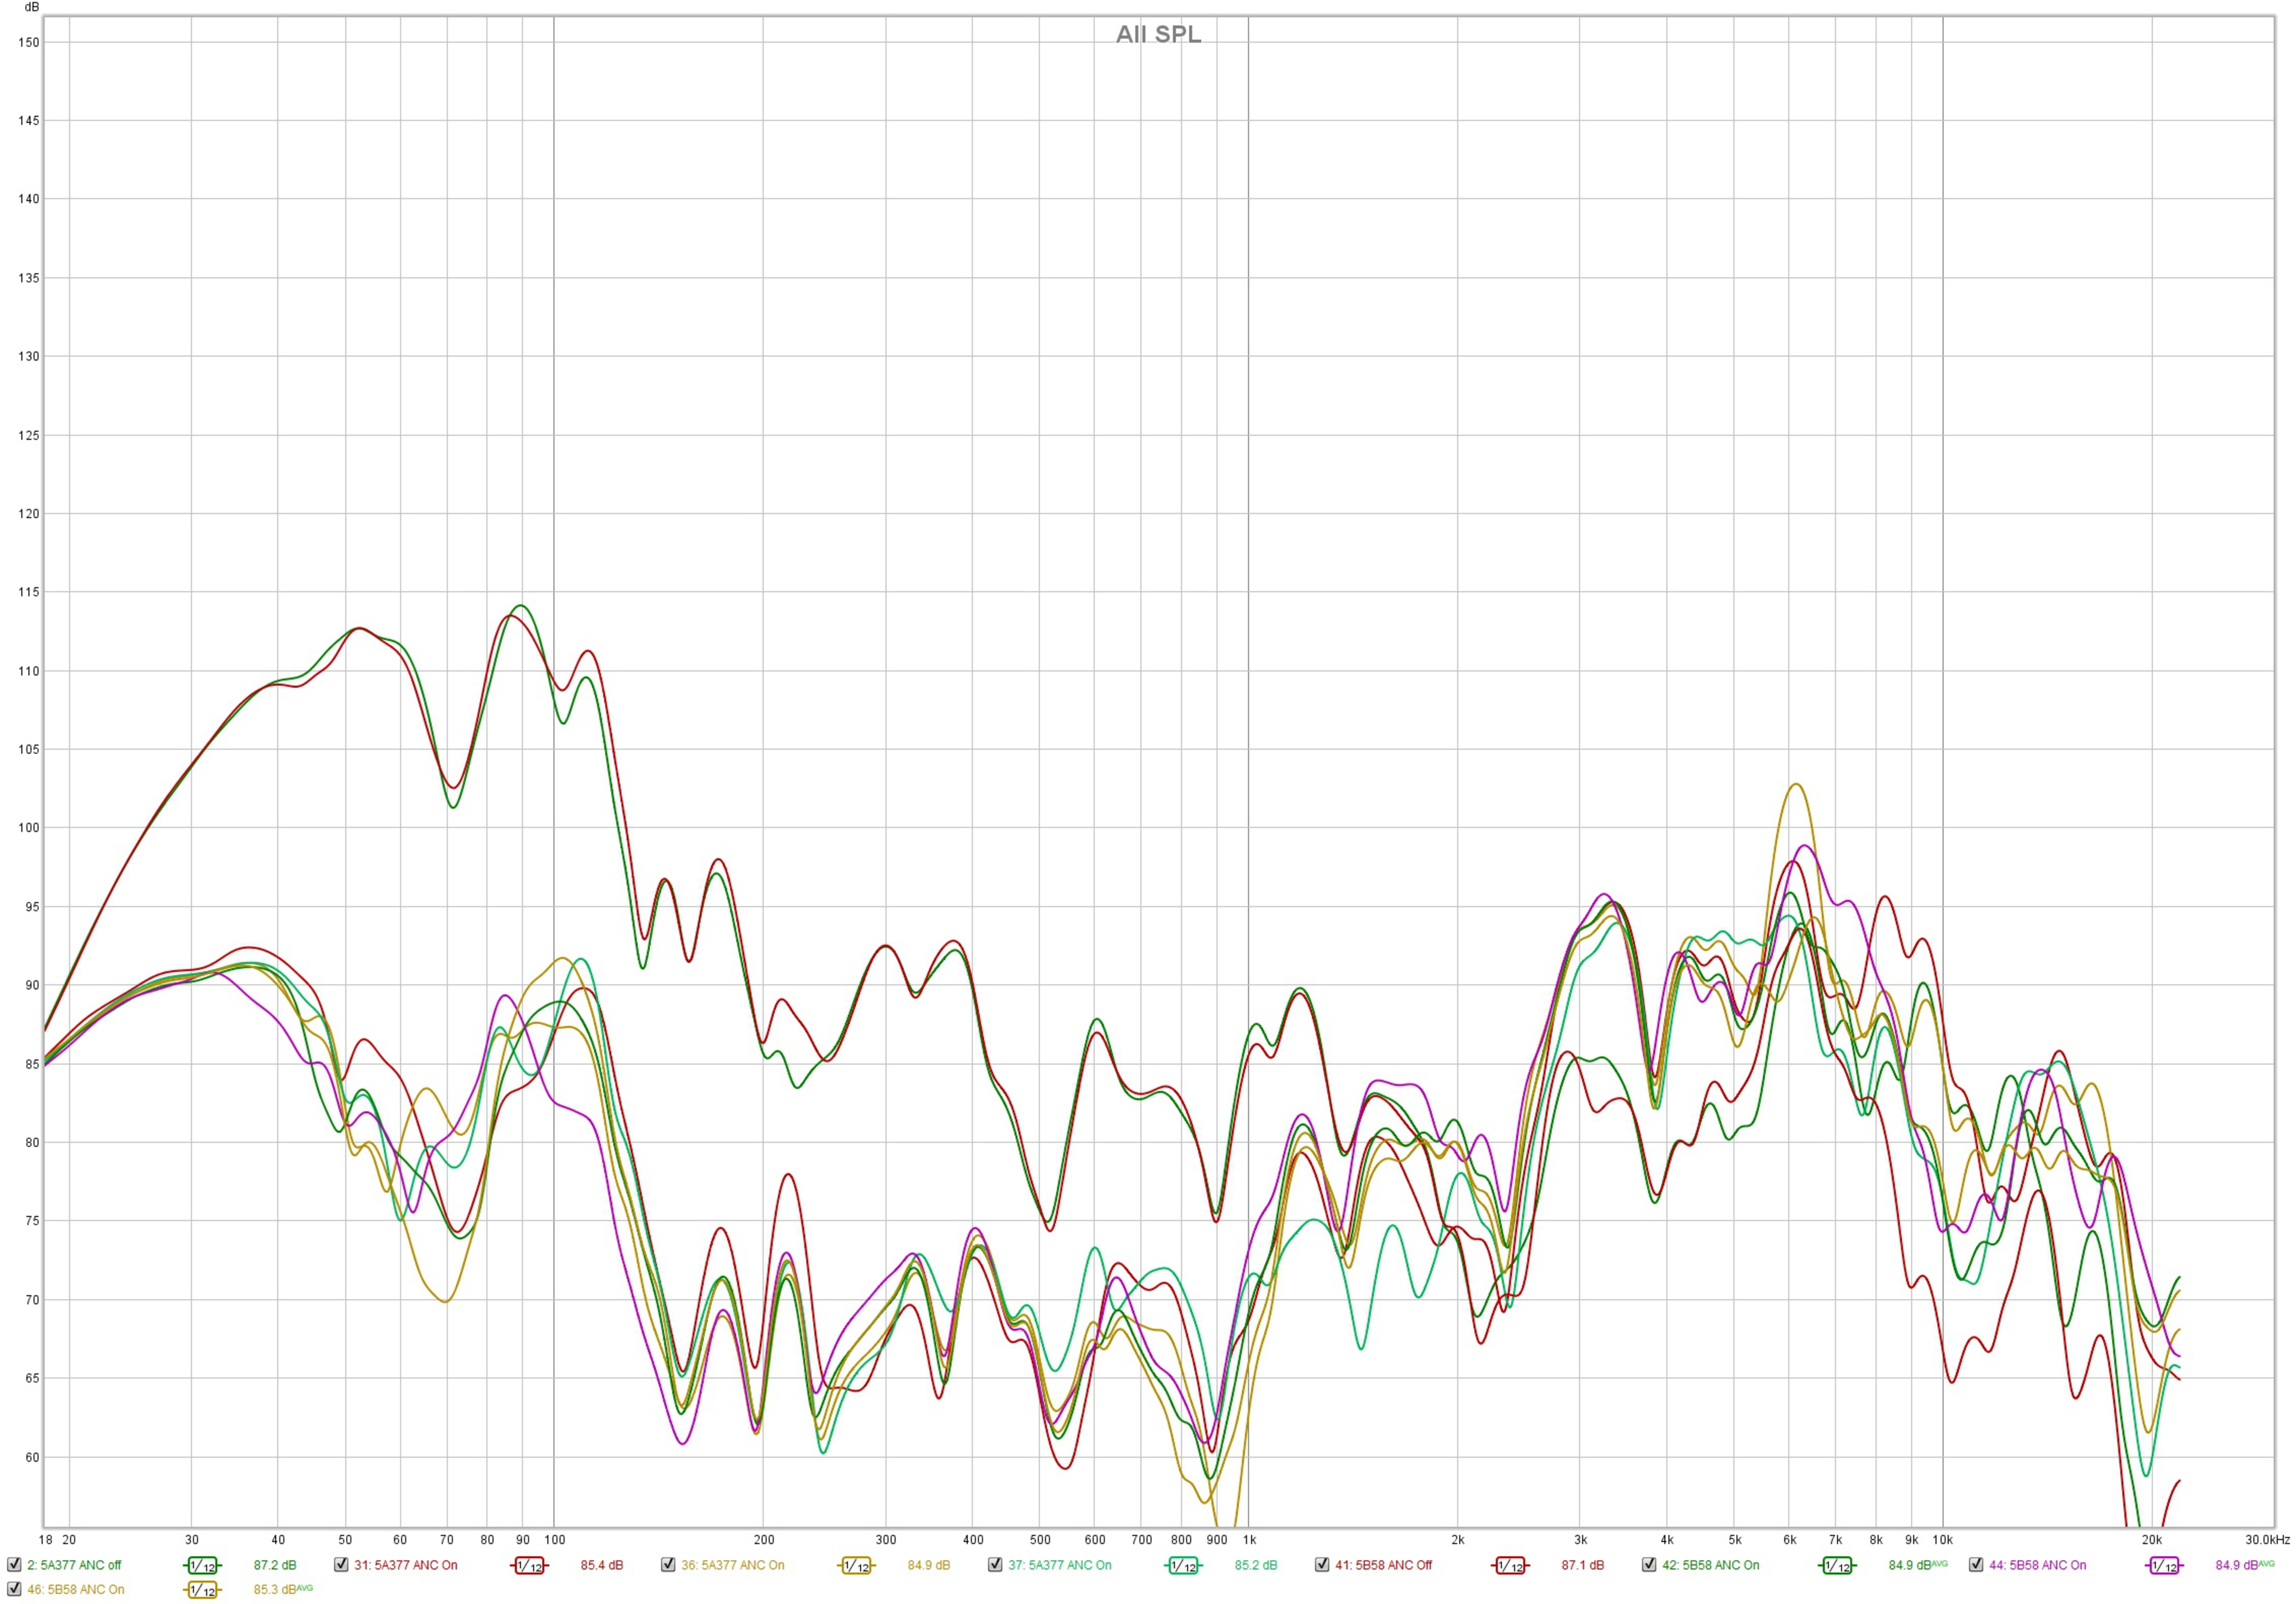
Task: Click green 1/12 smoothing icon of trace 42
Action: click(1837, 1565)
